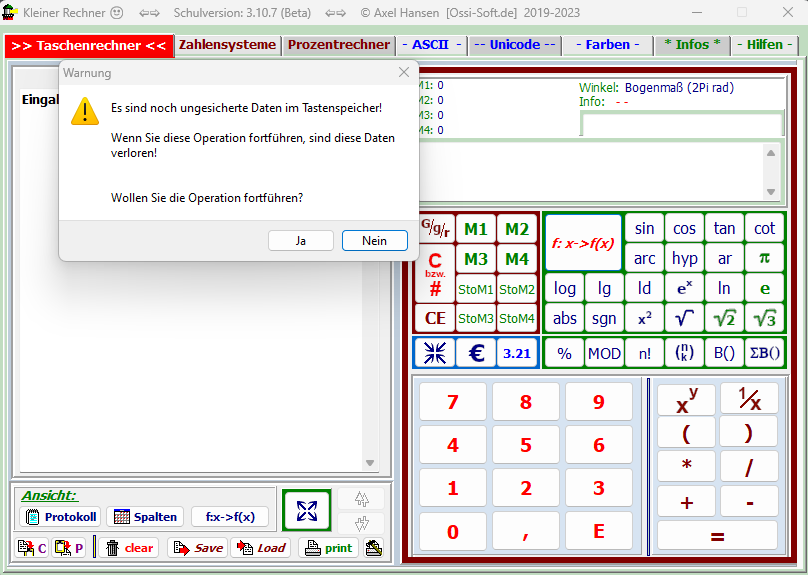The image size is (808, 575).
Task: Click the blue expand-arrows icon
Action: [306, 510]
